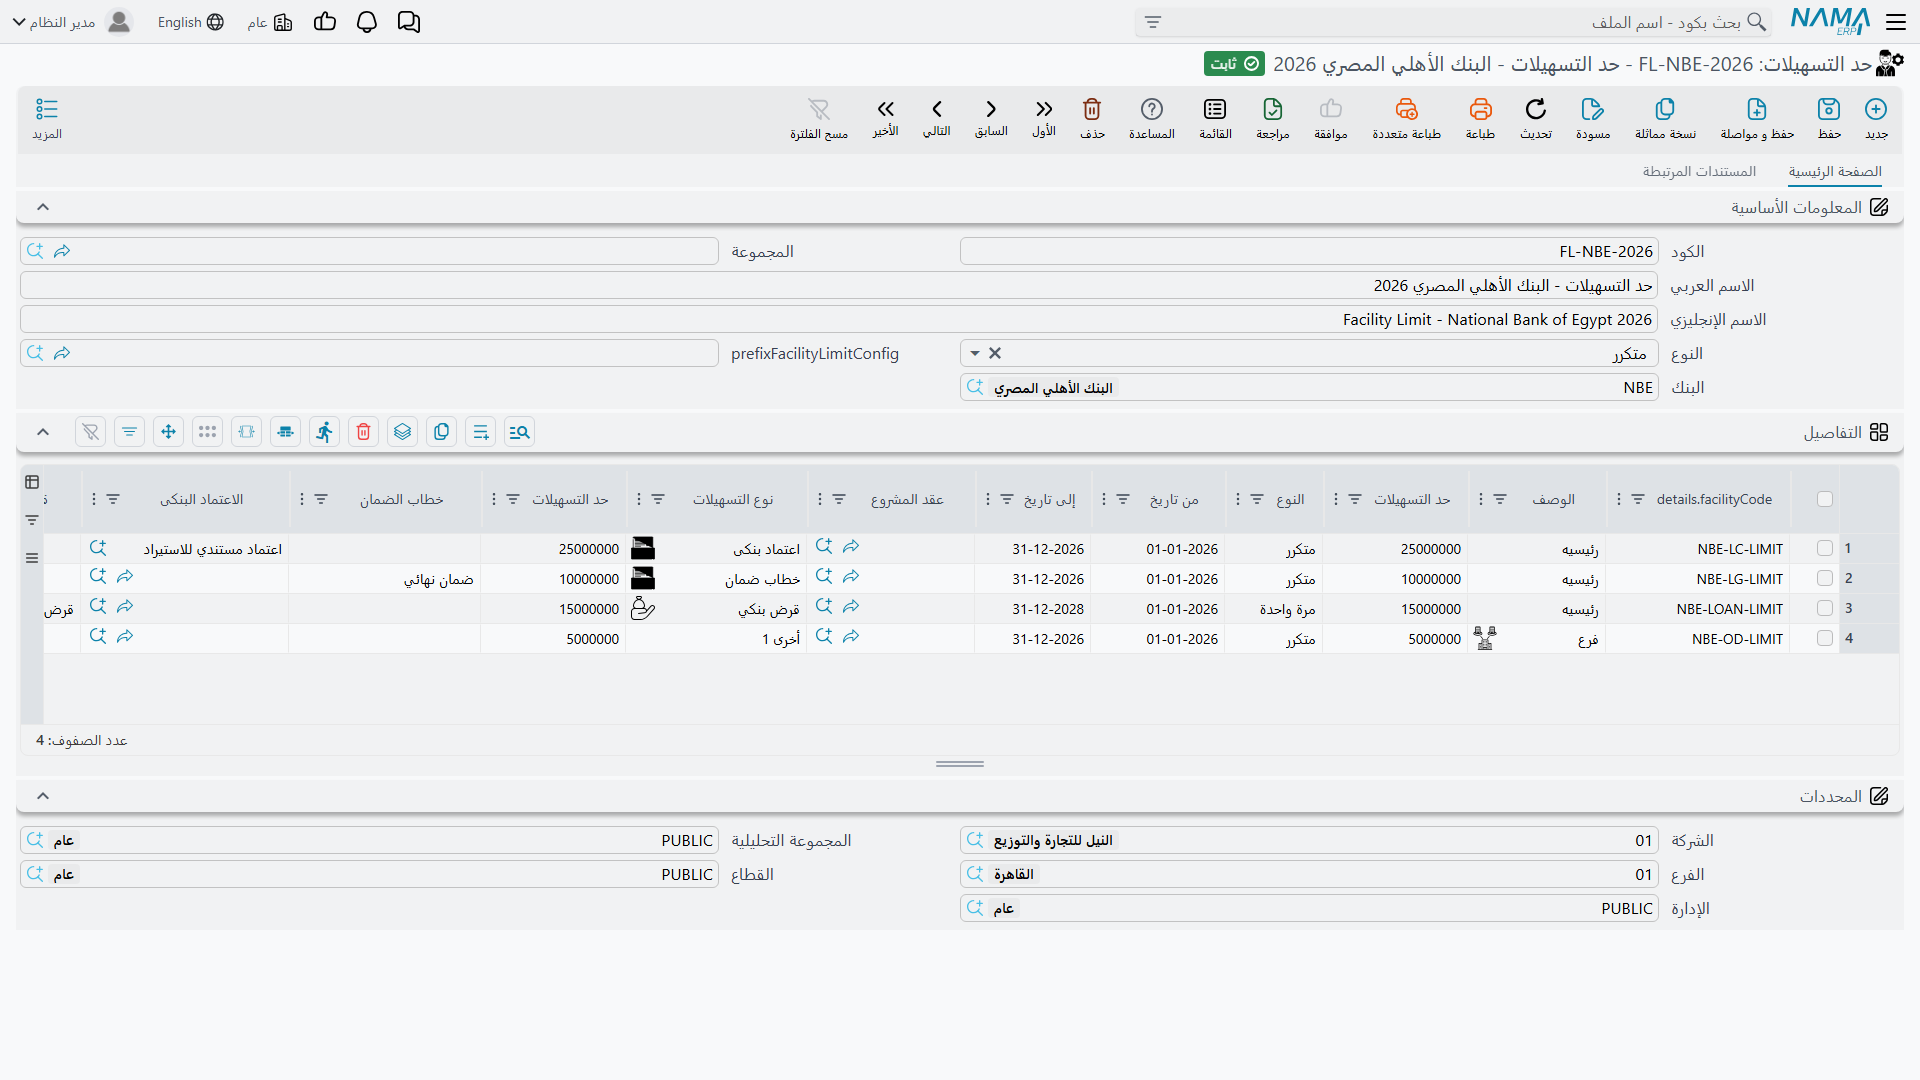The image size is (1920, 1080).
Task: Open the details.facilityCode column menu dots
Action: click(1619, 499)
